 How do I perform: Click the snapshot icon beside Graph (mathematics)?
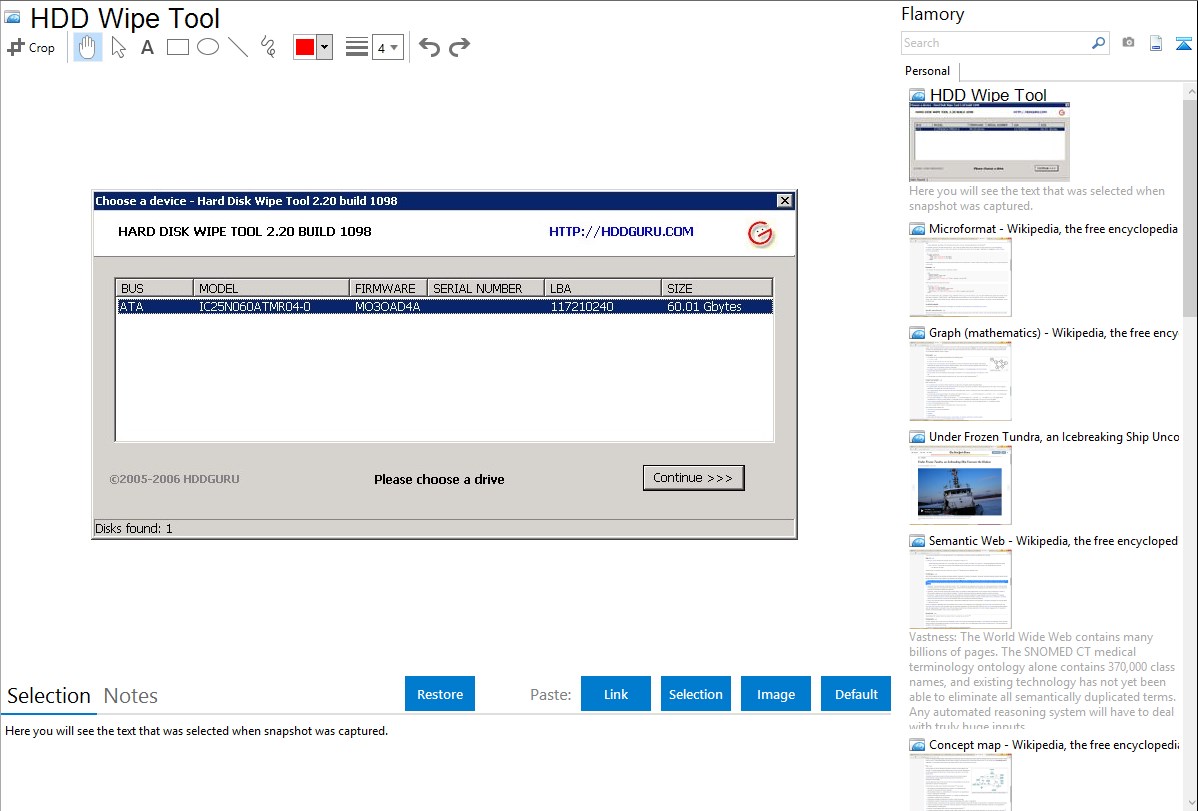pyautogui.click(x=917, y=333)
